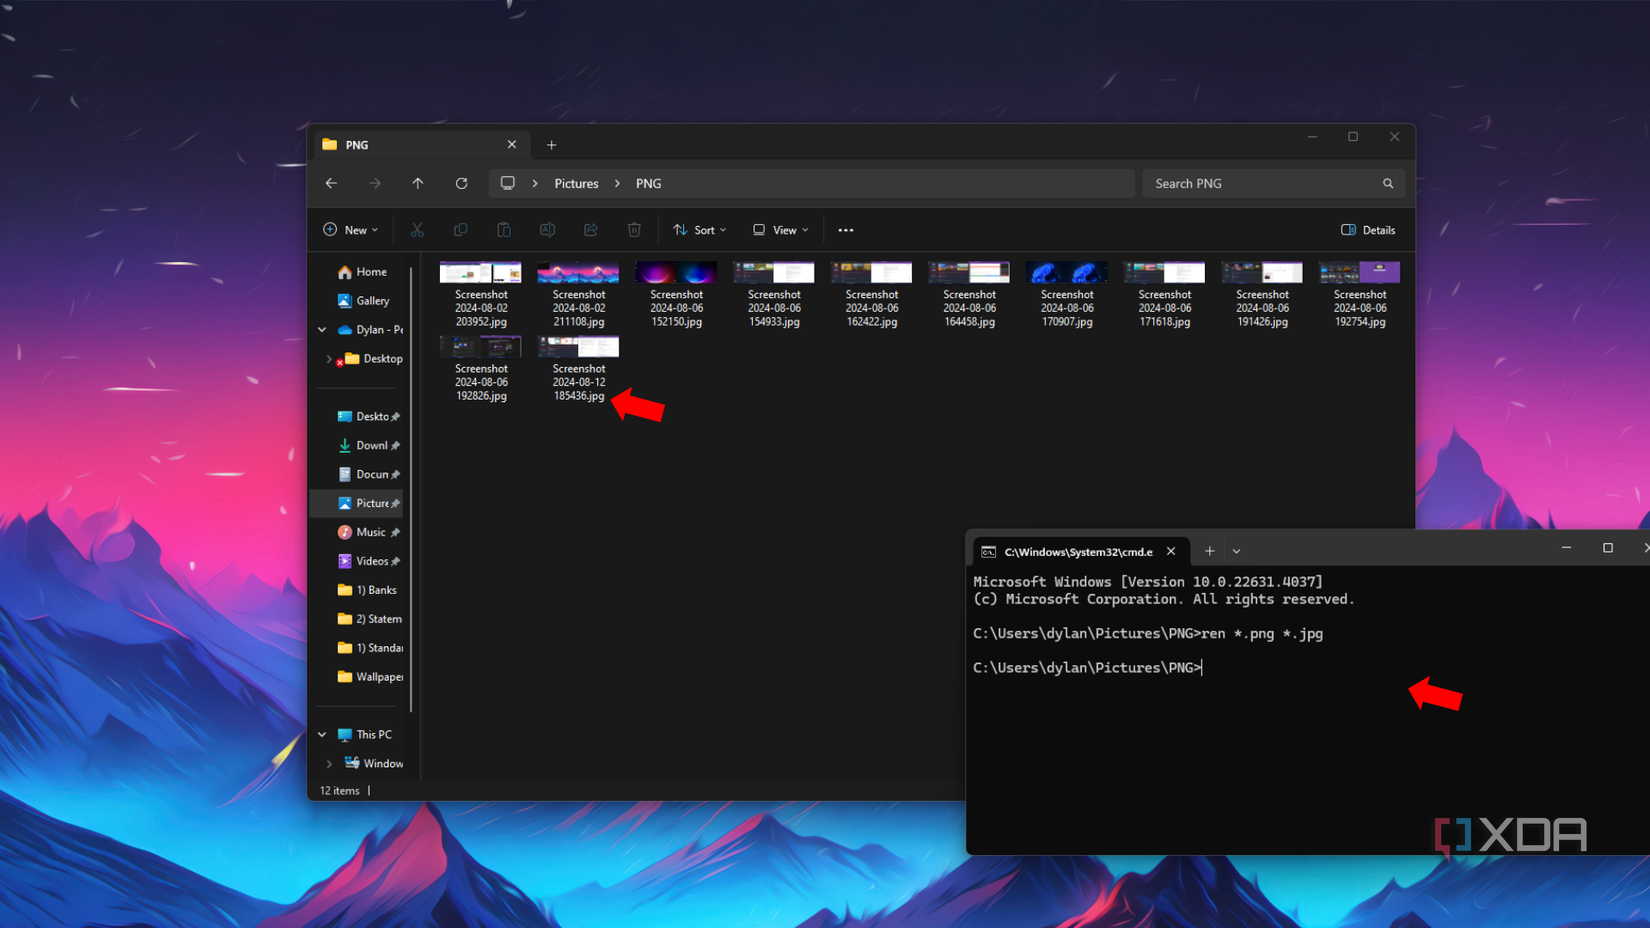Switch to the cmd.exe terminal tab
This screenshot has height=928, width=1650.
click(x=1075, y=550)
